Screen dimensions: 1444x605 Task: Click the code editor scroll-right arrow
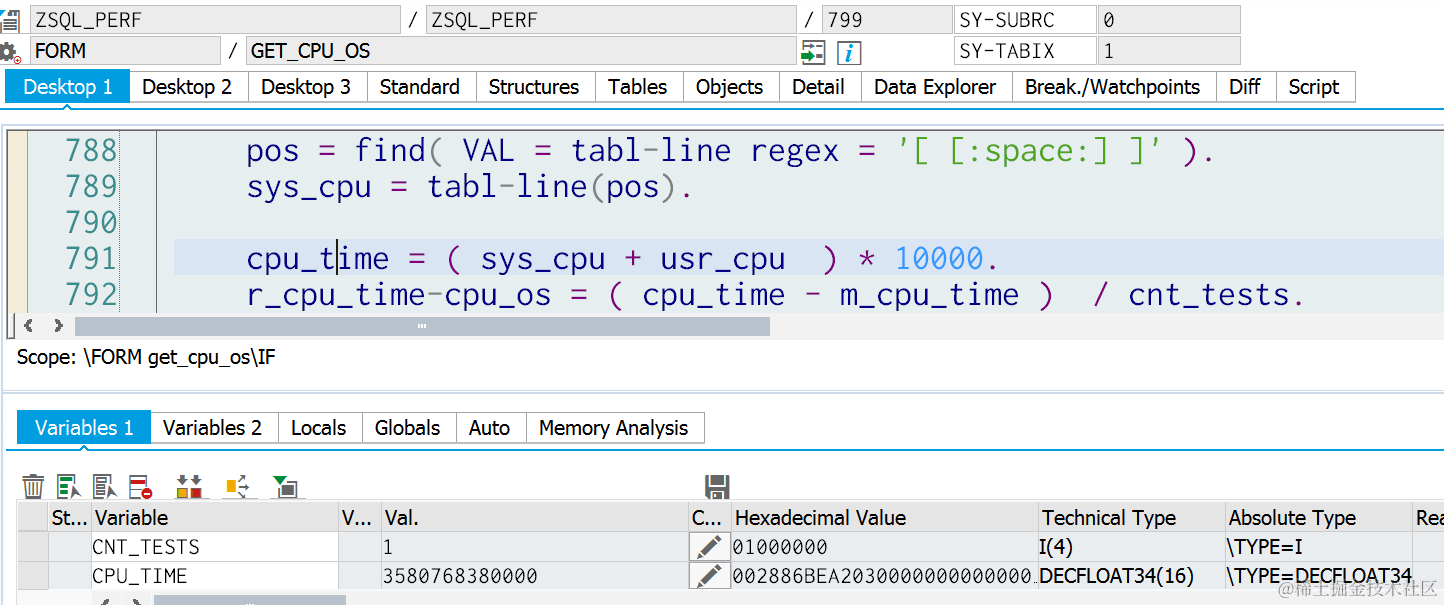click(58, 326)
